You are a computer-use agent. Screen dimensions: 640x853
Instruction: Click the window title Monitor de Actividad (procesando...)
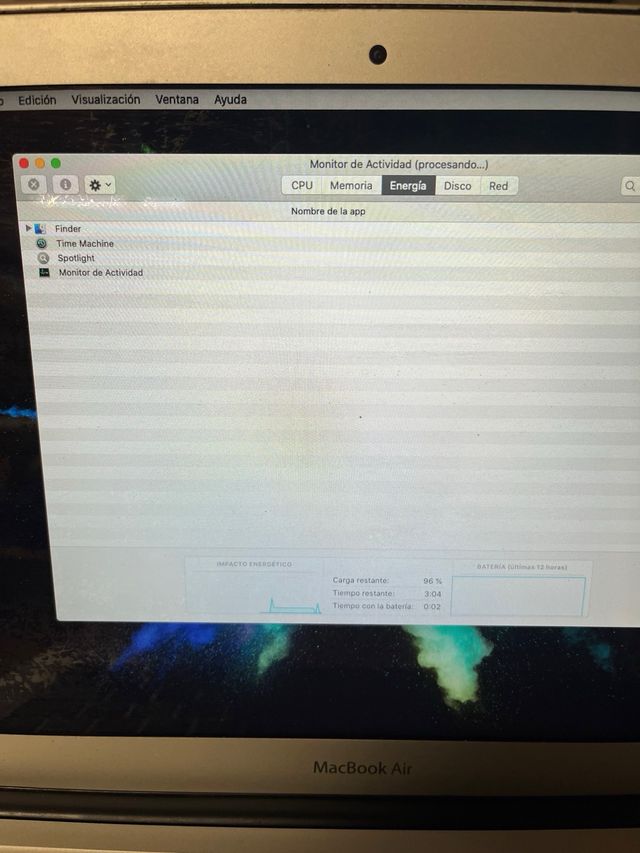399,164
